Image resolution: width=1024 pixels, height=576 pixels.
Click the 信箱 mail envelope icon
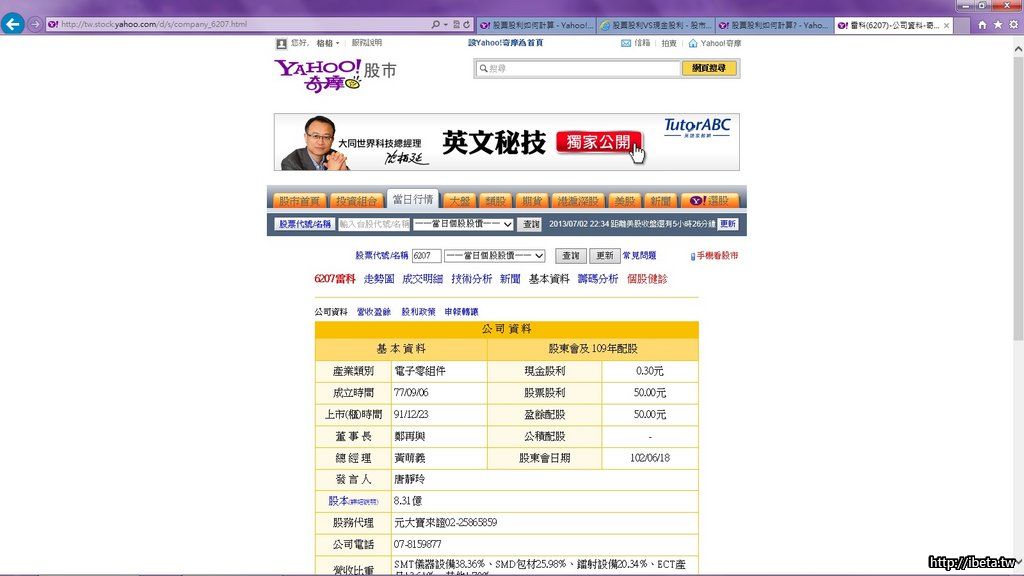pyautogui.click(x=627, y=43)
